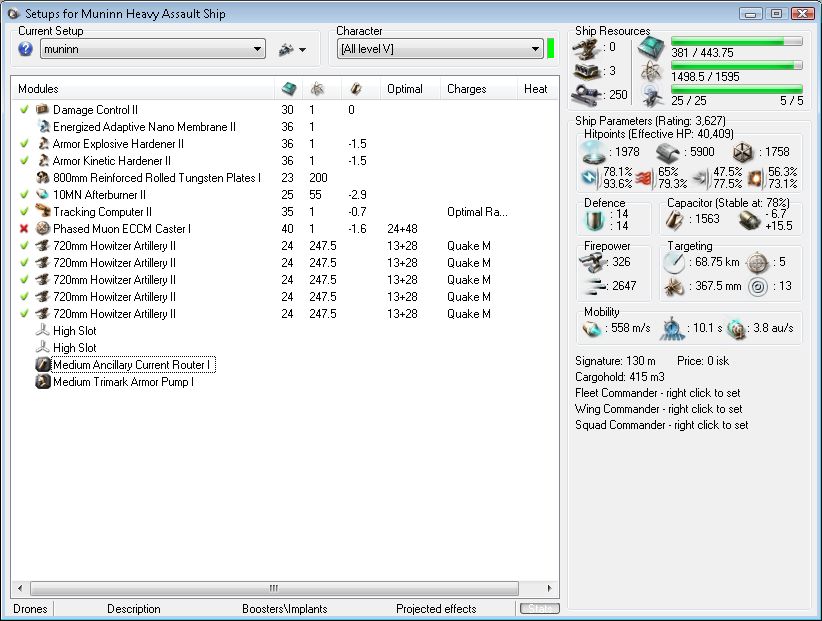This screenshot has width=822, height=621.
Task: Click the Stats button at bottom
Action: point(540,608)
